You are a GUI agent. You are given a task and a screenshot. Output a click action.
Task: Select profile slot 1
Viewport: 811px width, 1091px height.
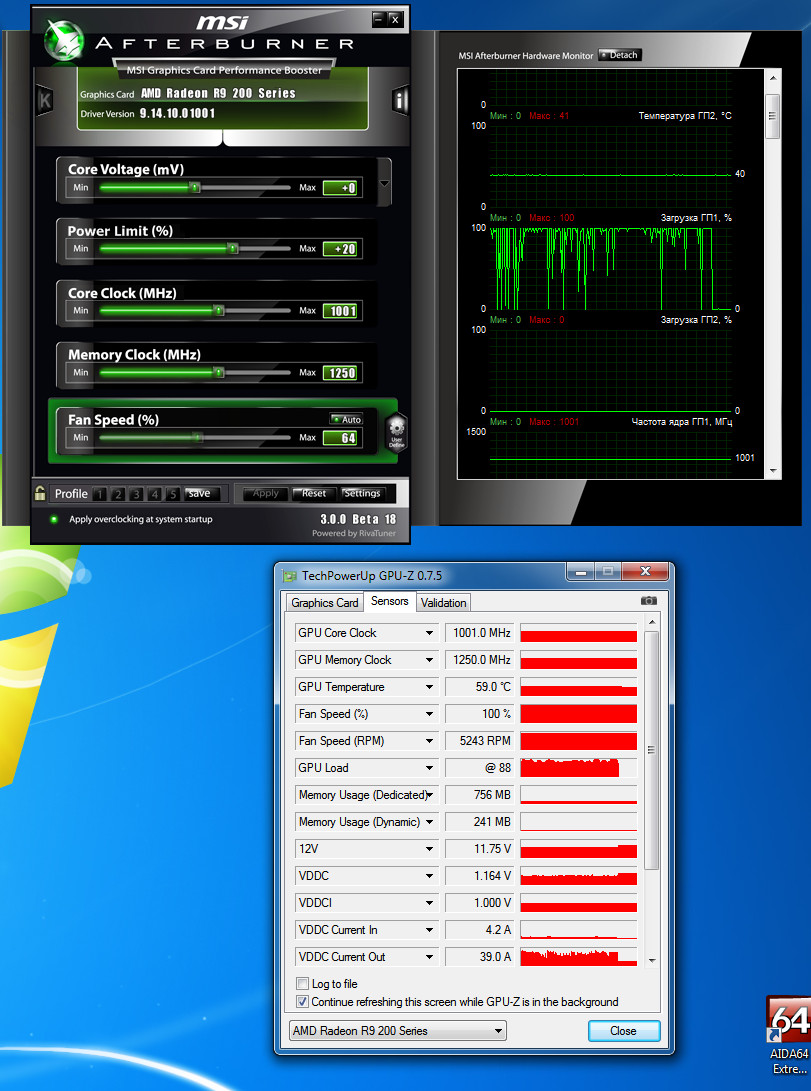[x=99, y=494]
